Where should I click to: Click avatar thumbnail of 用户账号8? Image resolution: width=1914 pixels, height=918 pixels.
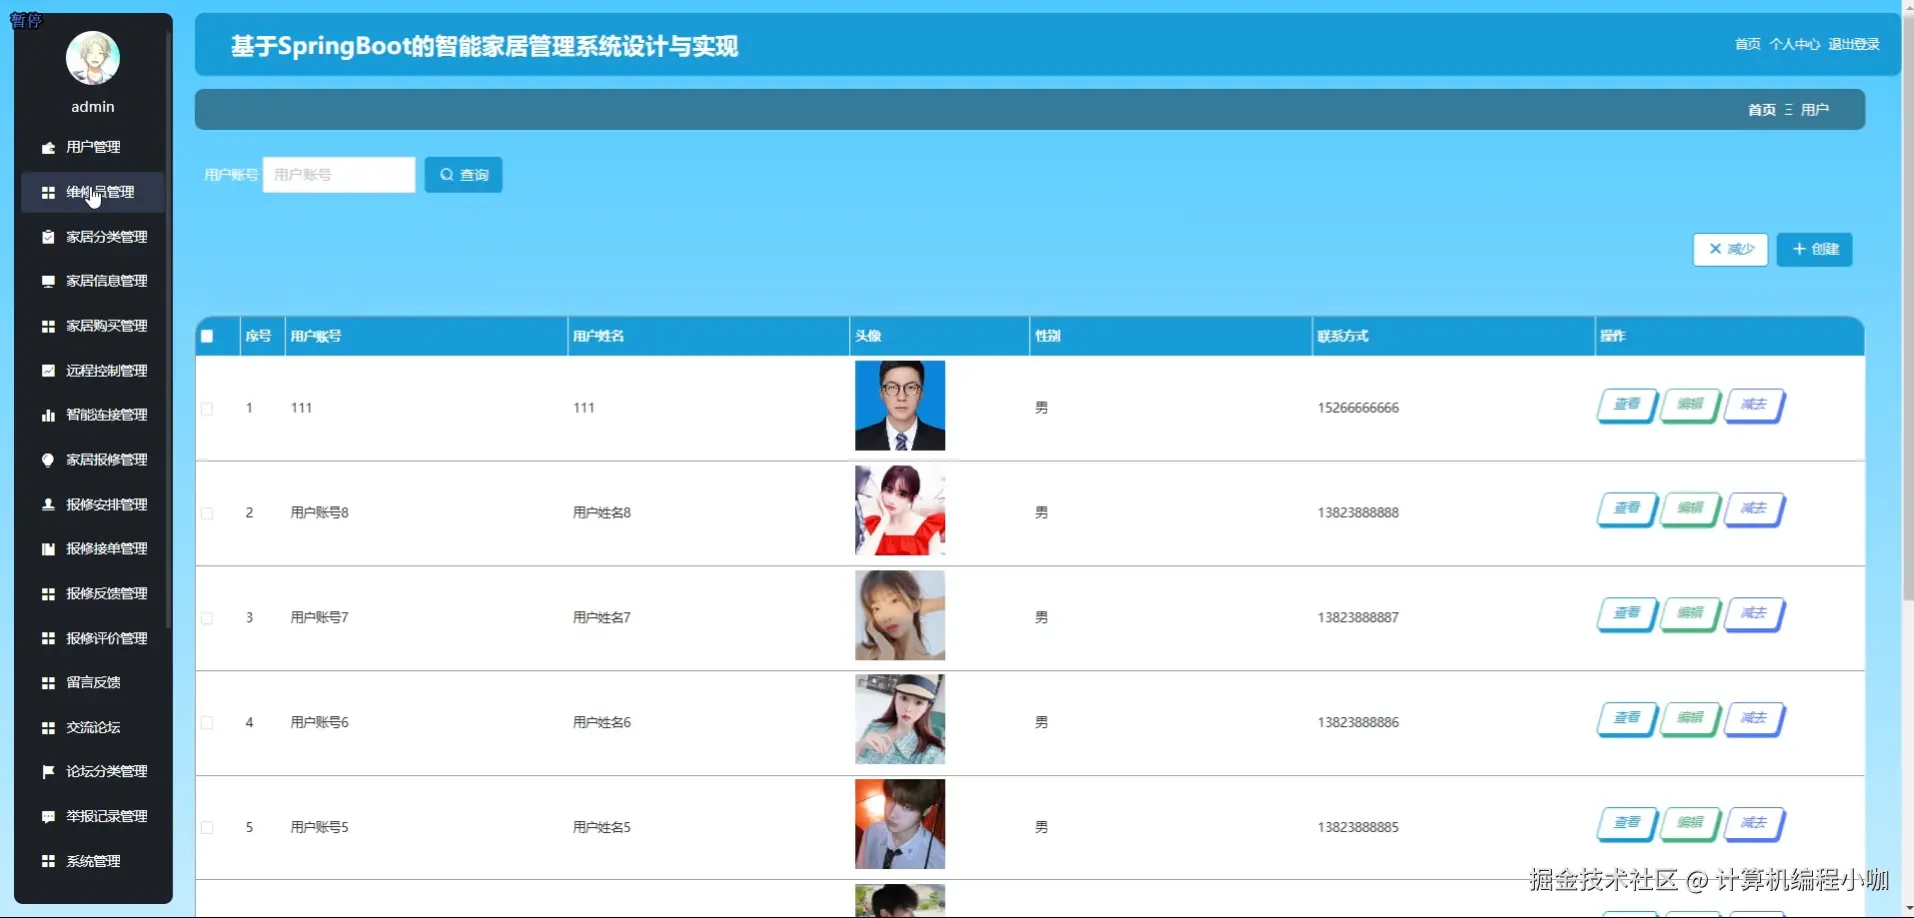(900, 511)
